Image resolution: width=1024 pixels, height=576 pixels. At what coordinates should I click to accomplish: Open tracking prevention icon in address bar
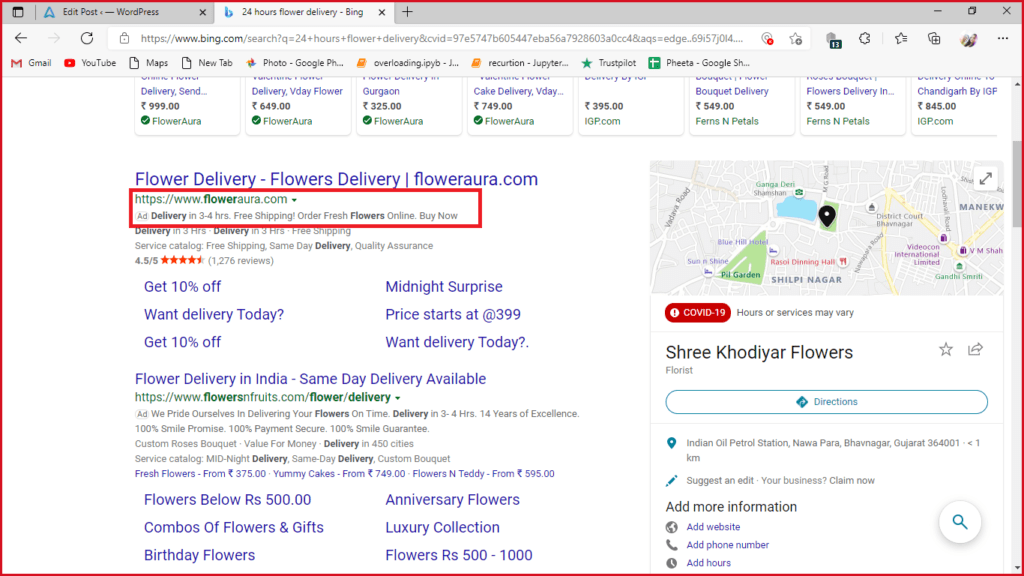768,39
